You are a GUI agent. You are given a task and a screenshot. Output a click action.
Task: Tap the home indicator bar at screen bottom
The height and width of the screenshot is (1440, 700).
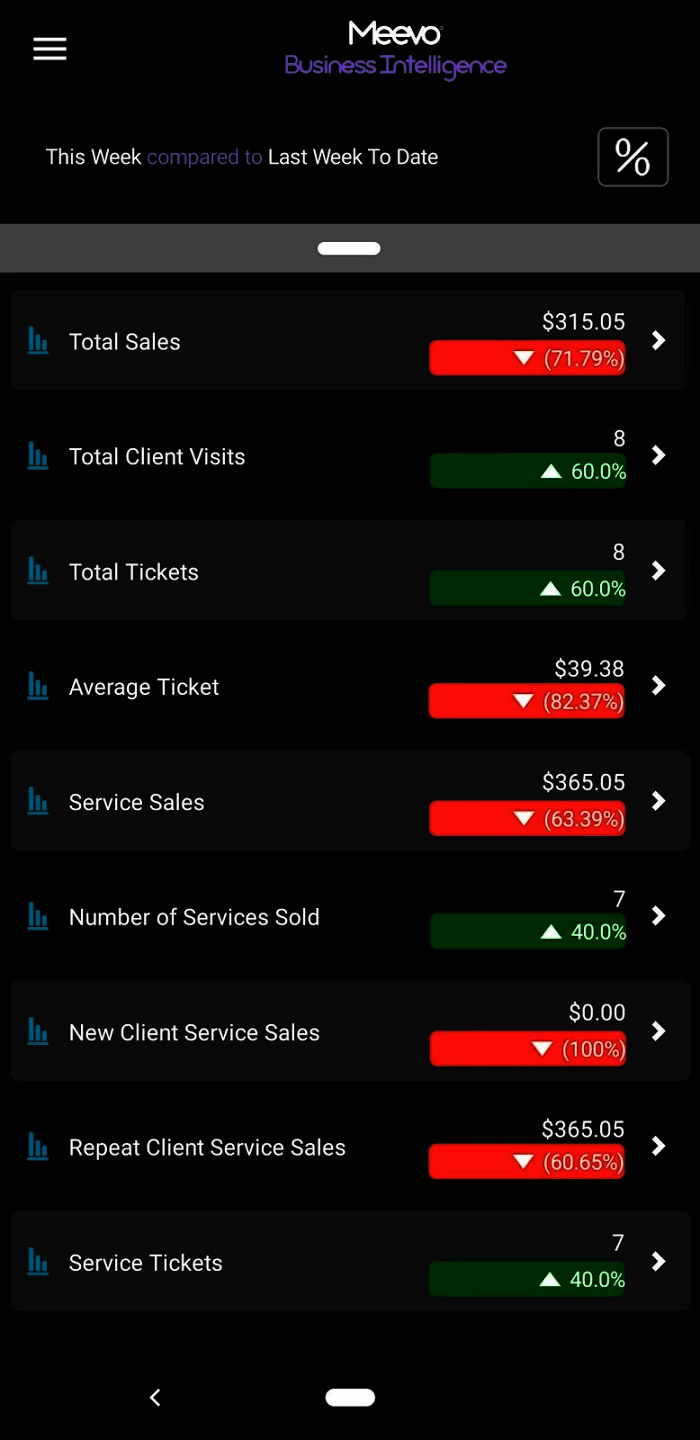pyautogui.click(x=350, y=1397)
